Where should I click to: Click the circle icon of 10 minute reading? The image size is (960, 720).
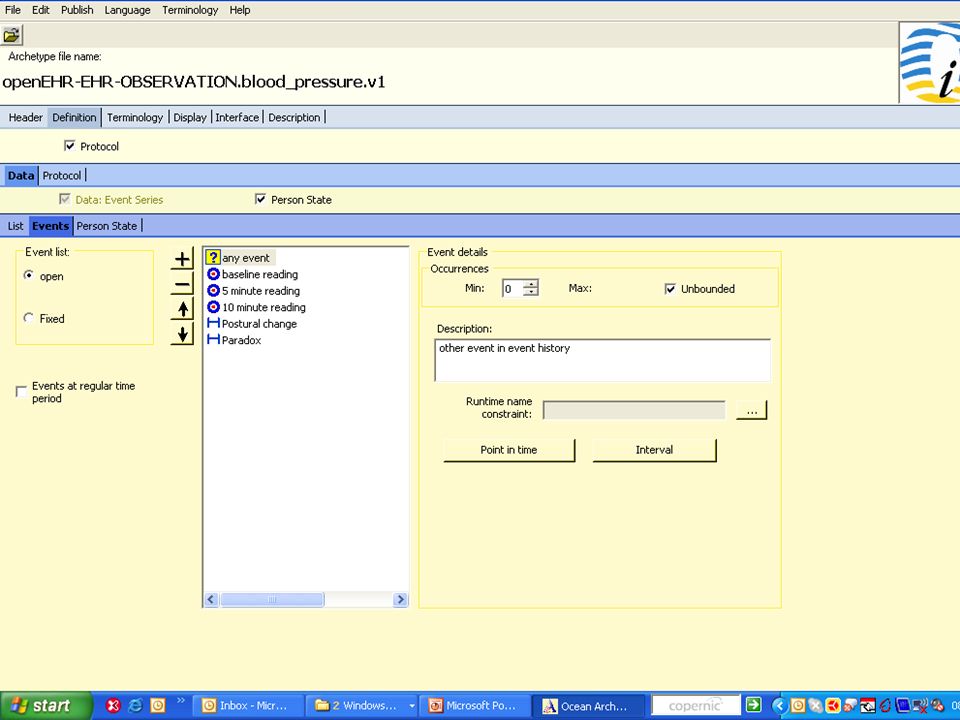213,307
